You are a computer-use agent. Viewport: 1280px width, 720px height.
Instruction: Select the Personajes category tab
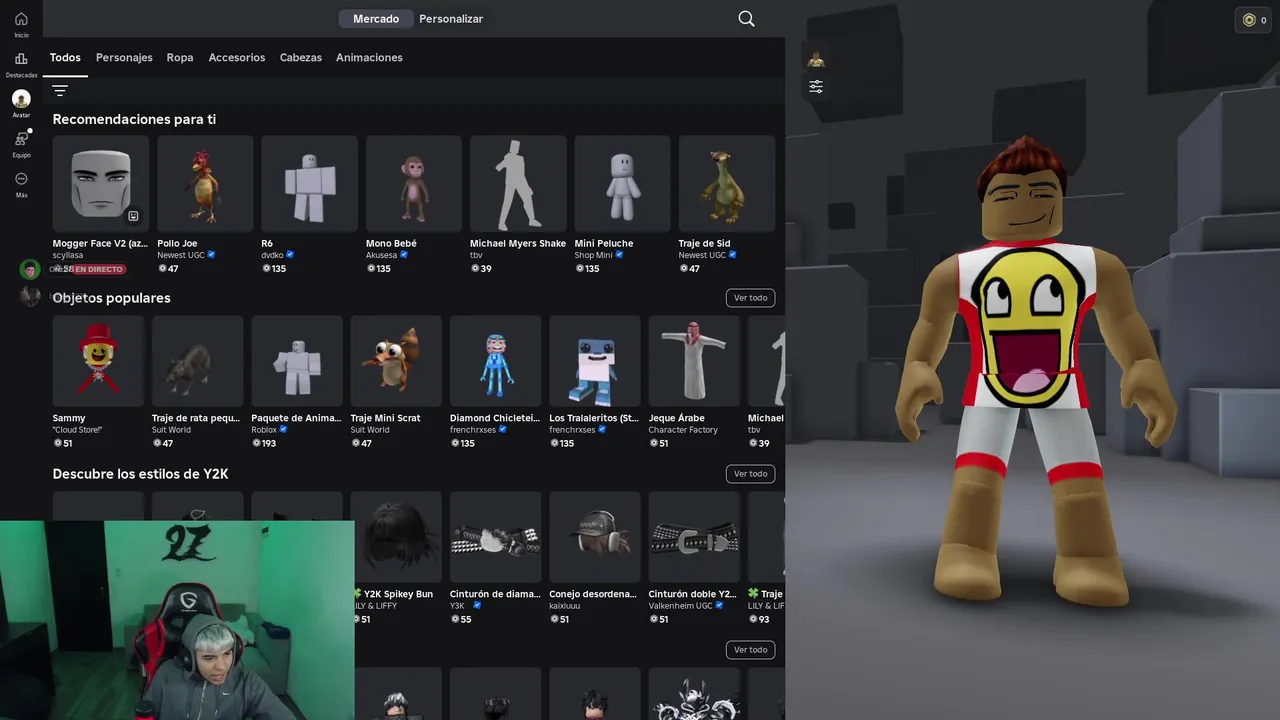pyautogui.click(x=124, y=58)
